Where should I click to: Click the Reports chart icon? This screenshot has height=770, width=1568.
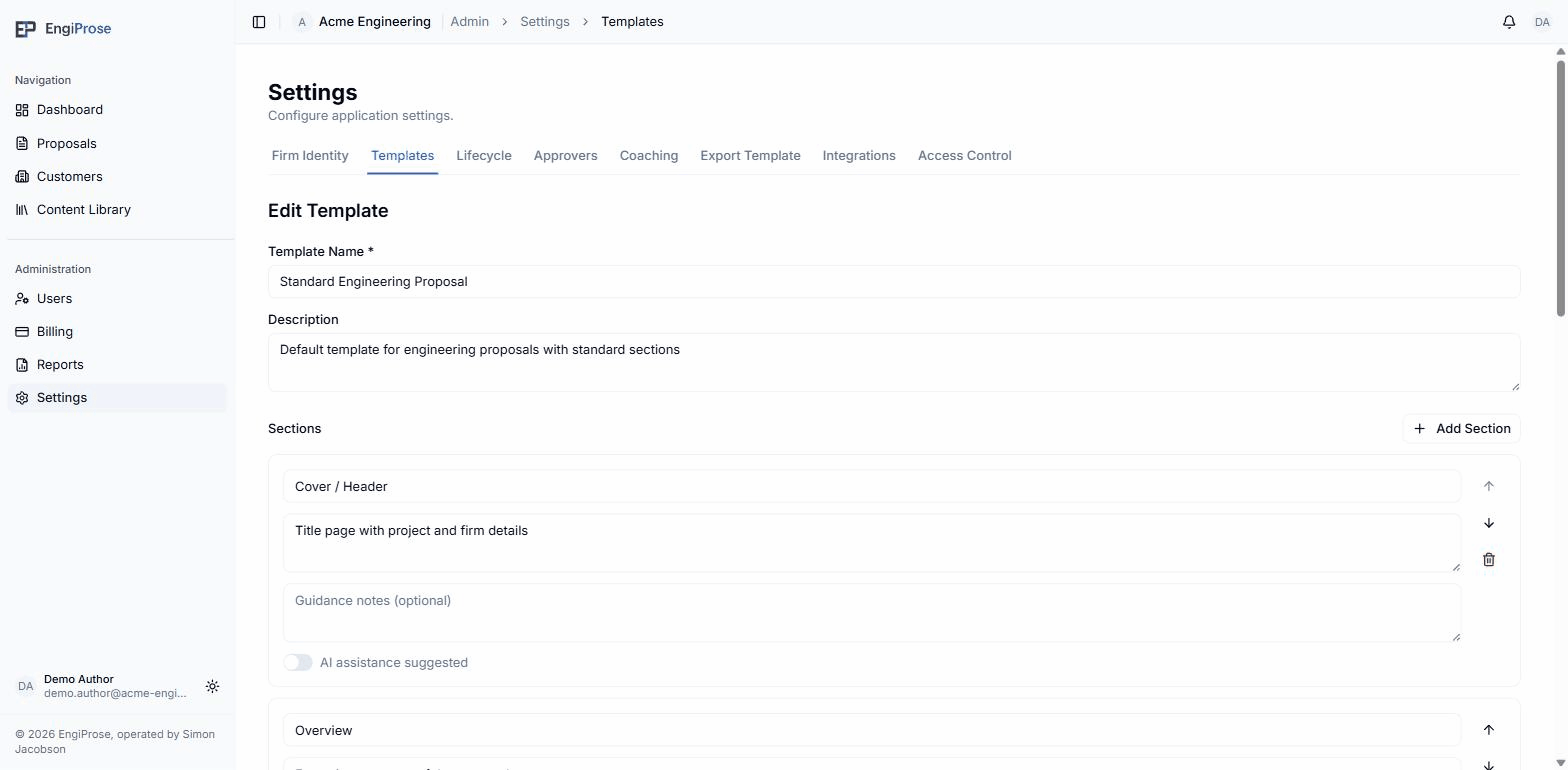22,365
